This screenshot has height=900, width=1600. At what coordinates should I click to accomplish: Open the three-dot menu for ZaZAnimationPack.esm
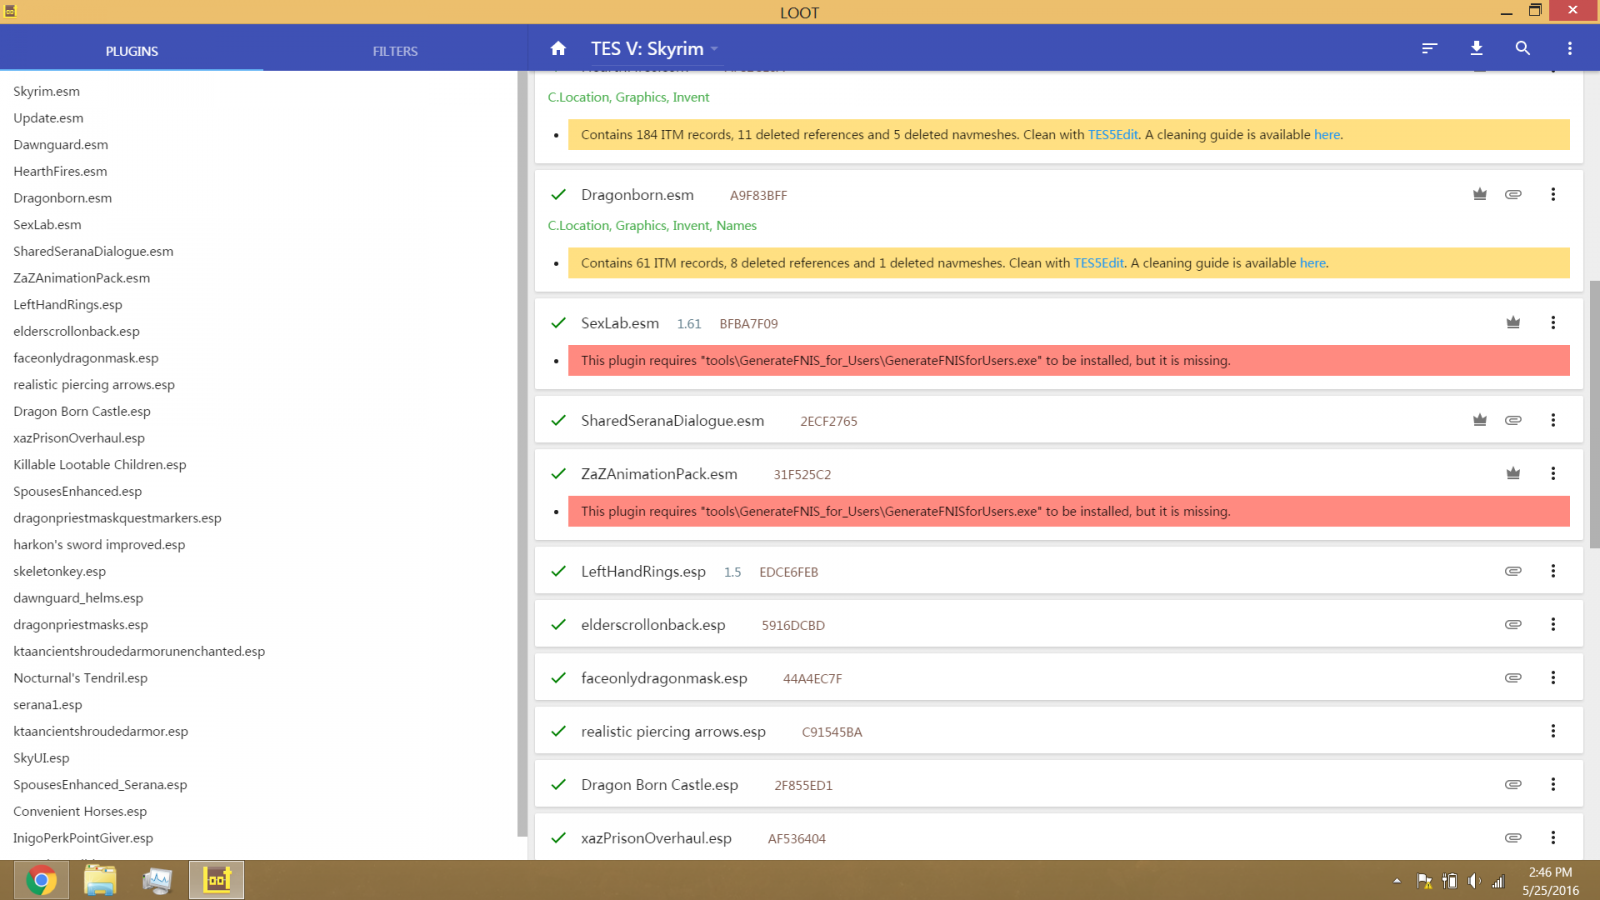coord(1553,473)
